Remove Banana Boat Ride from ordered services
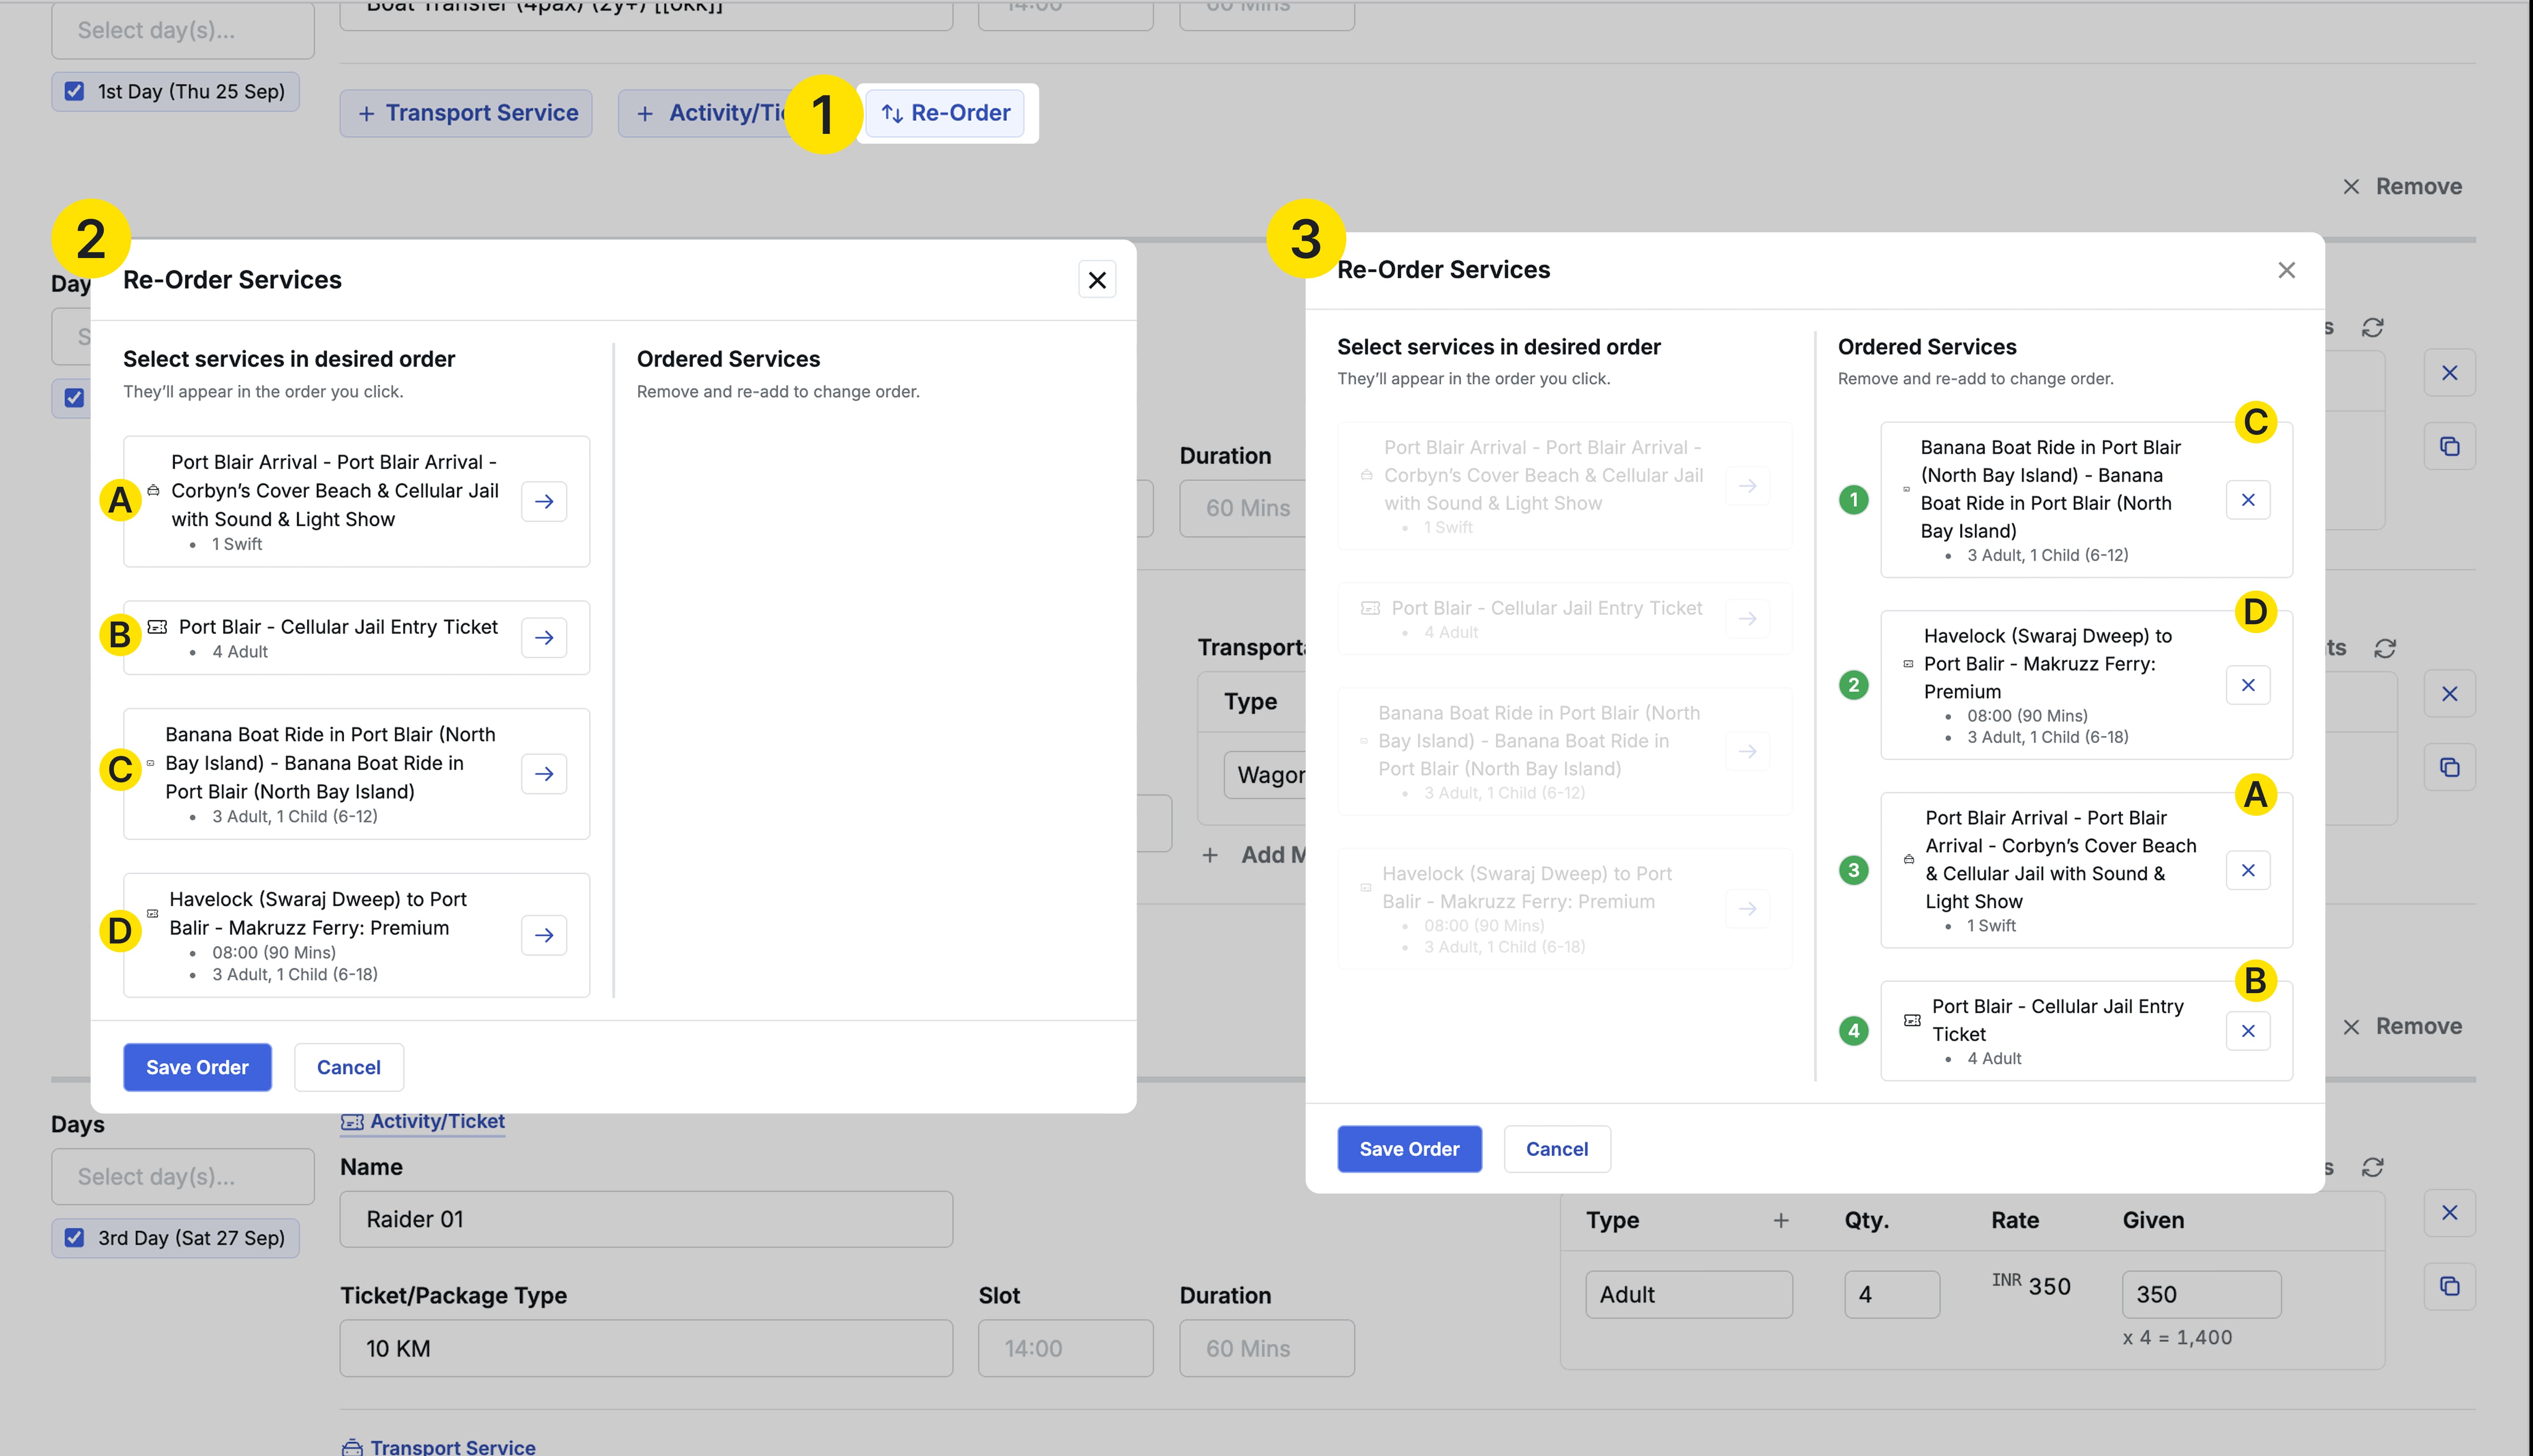Image resolution: width=2533 pixels, height=1456 pixels. pos(2247,500)
